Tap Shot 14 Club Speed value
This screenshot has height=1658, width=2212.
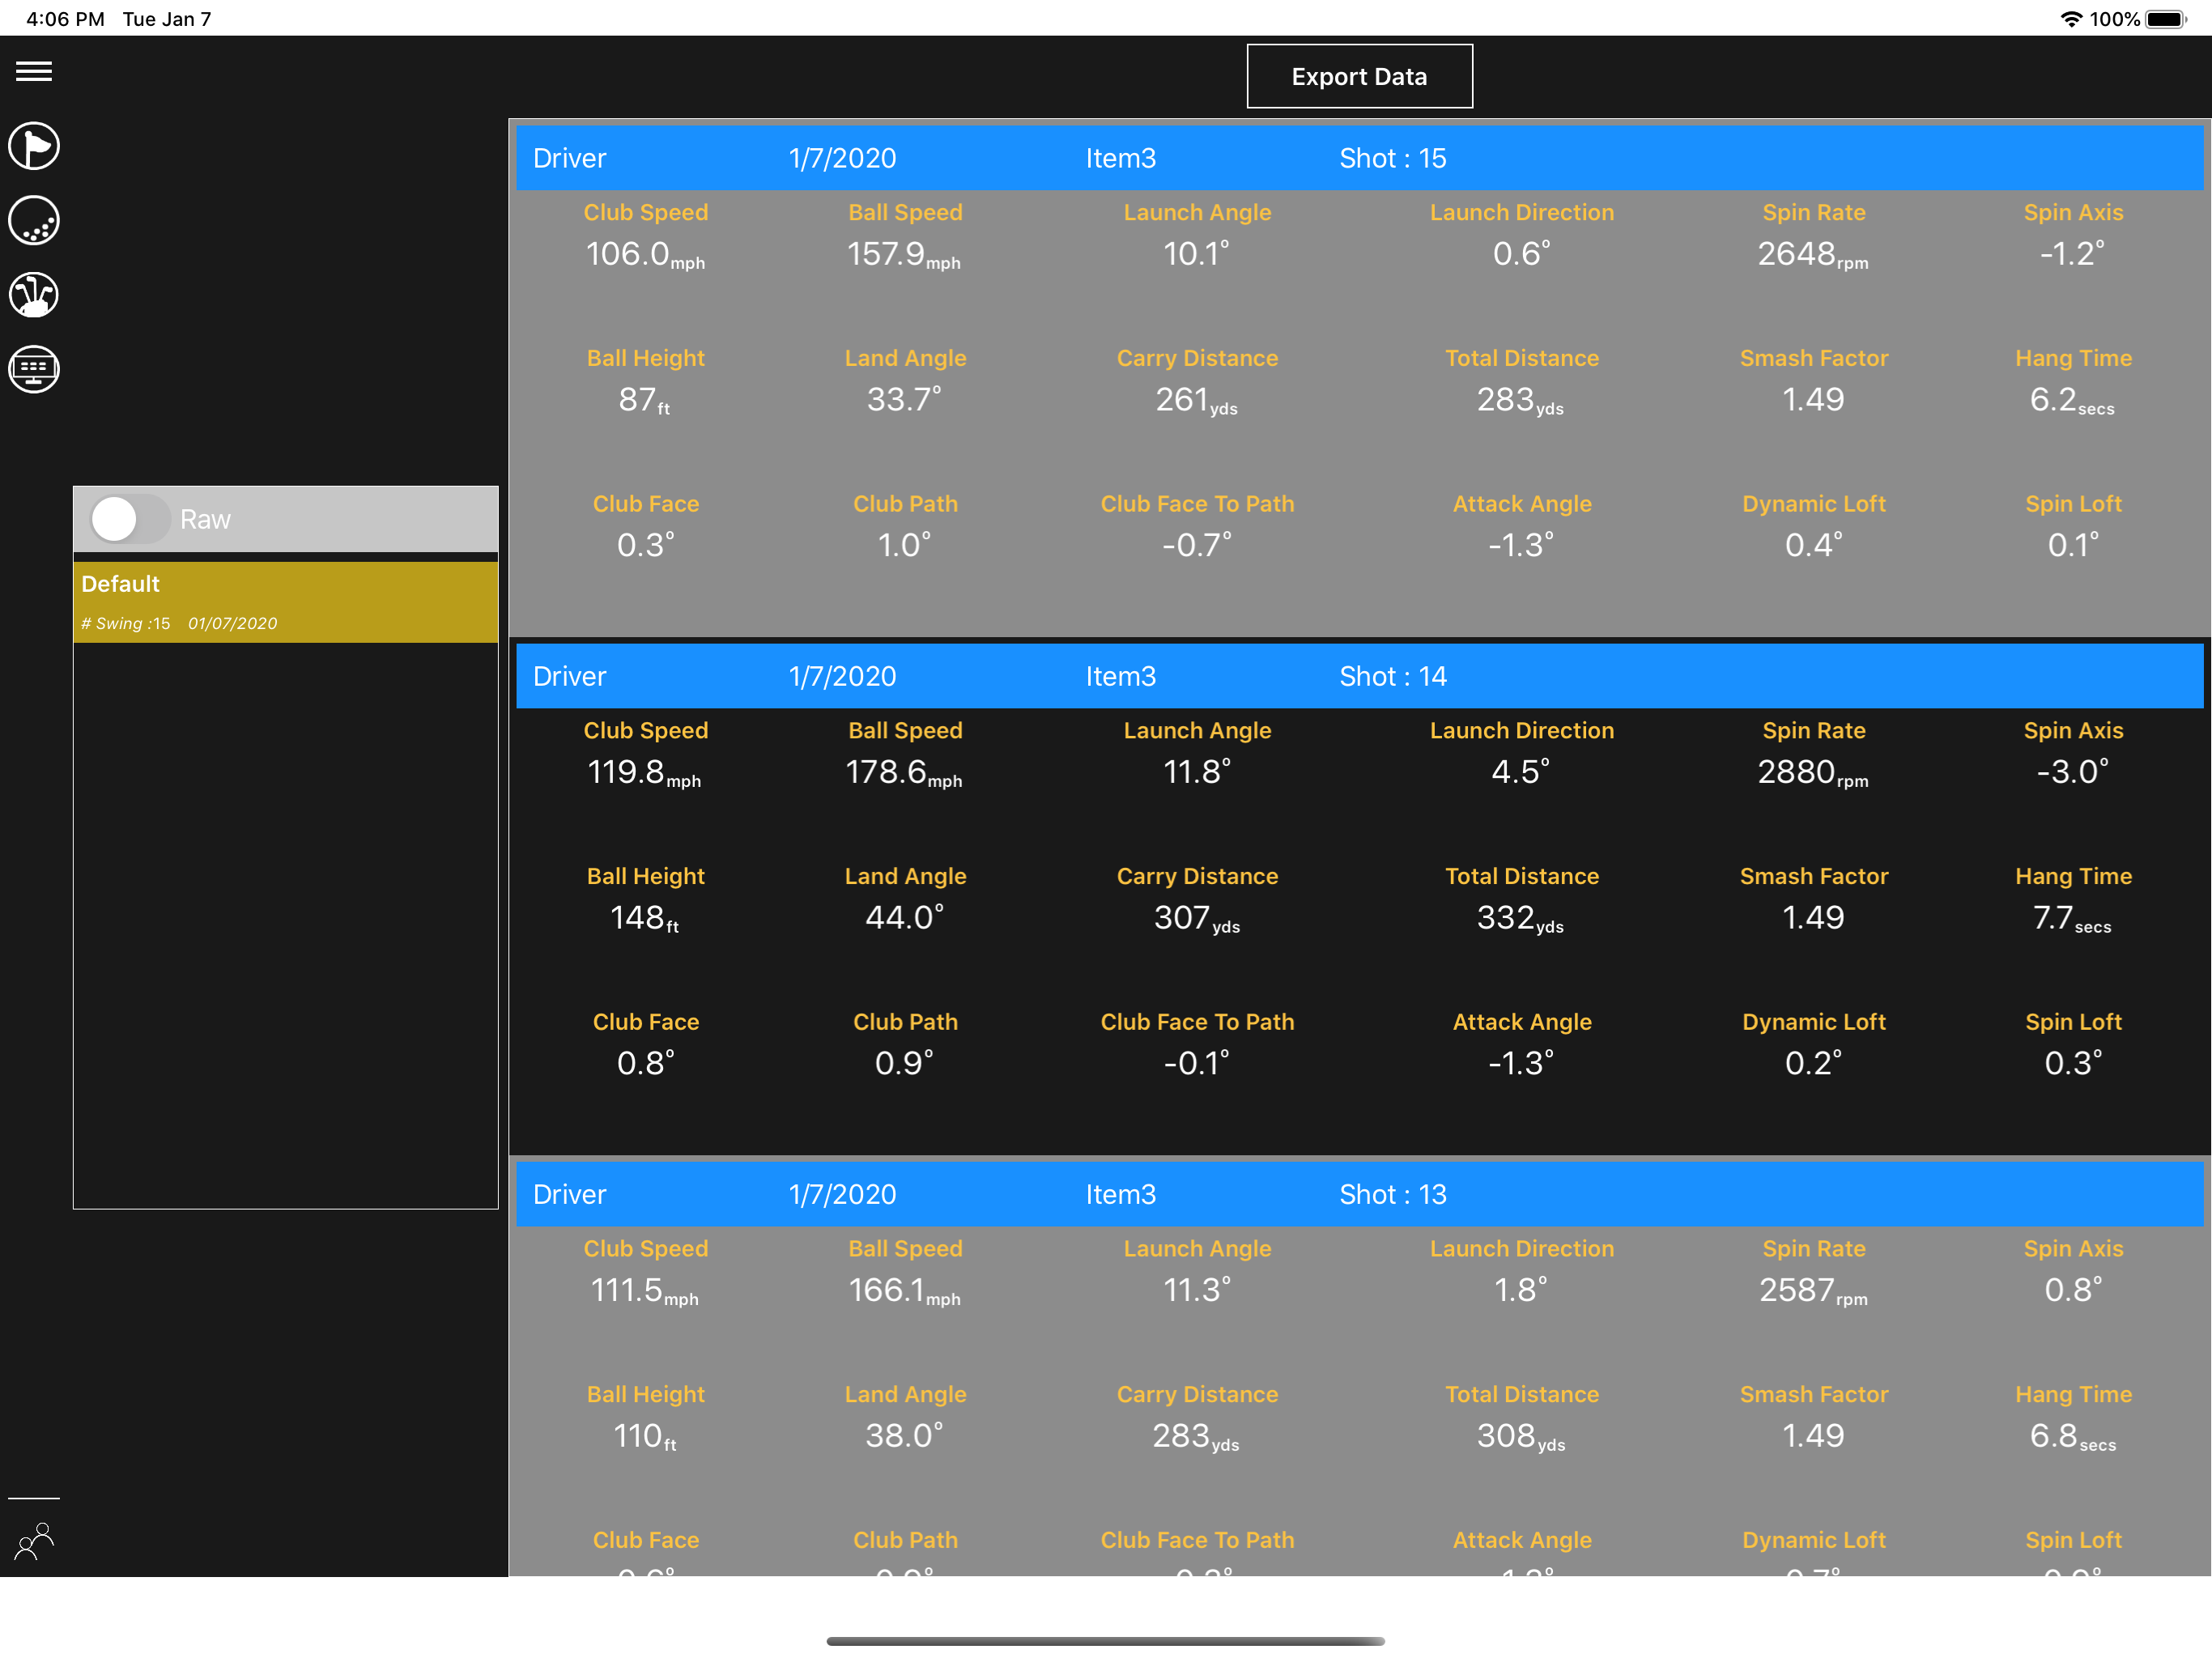645,772
